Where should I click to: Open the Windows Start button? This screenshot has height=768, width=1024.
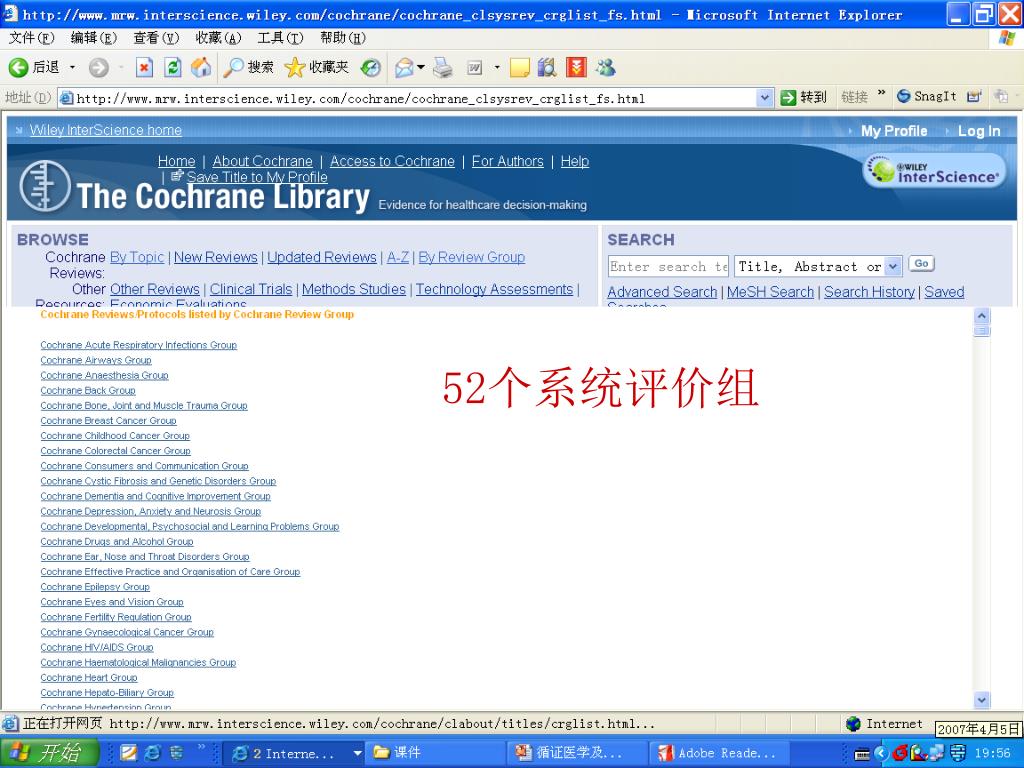pos(48,753)
